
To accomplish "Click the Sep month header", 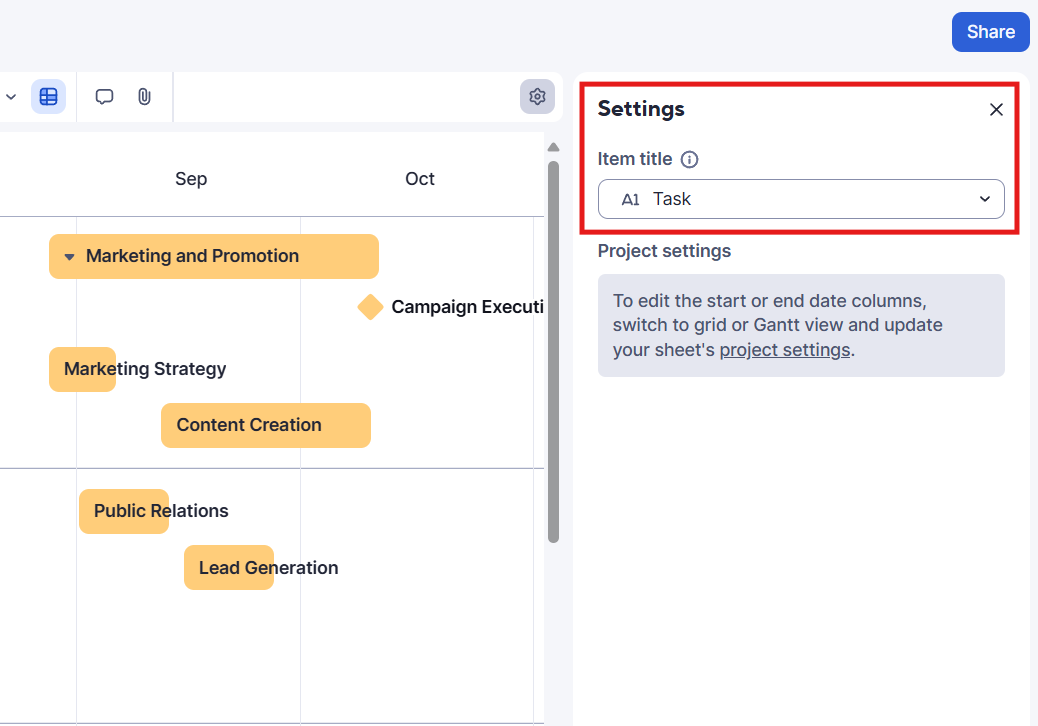I will [191, 179].
